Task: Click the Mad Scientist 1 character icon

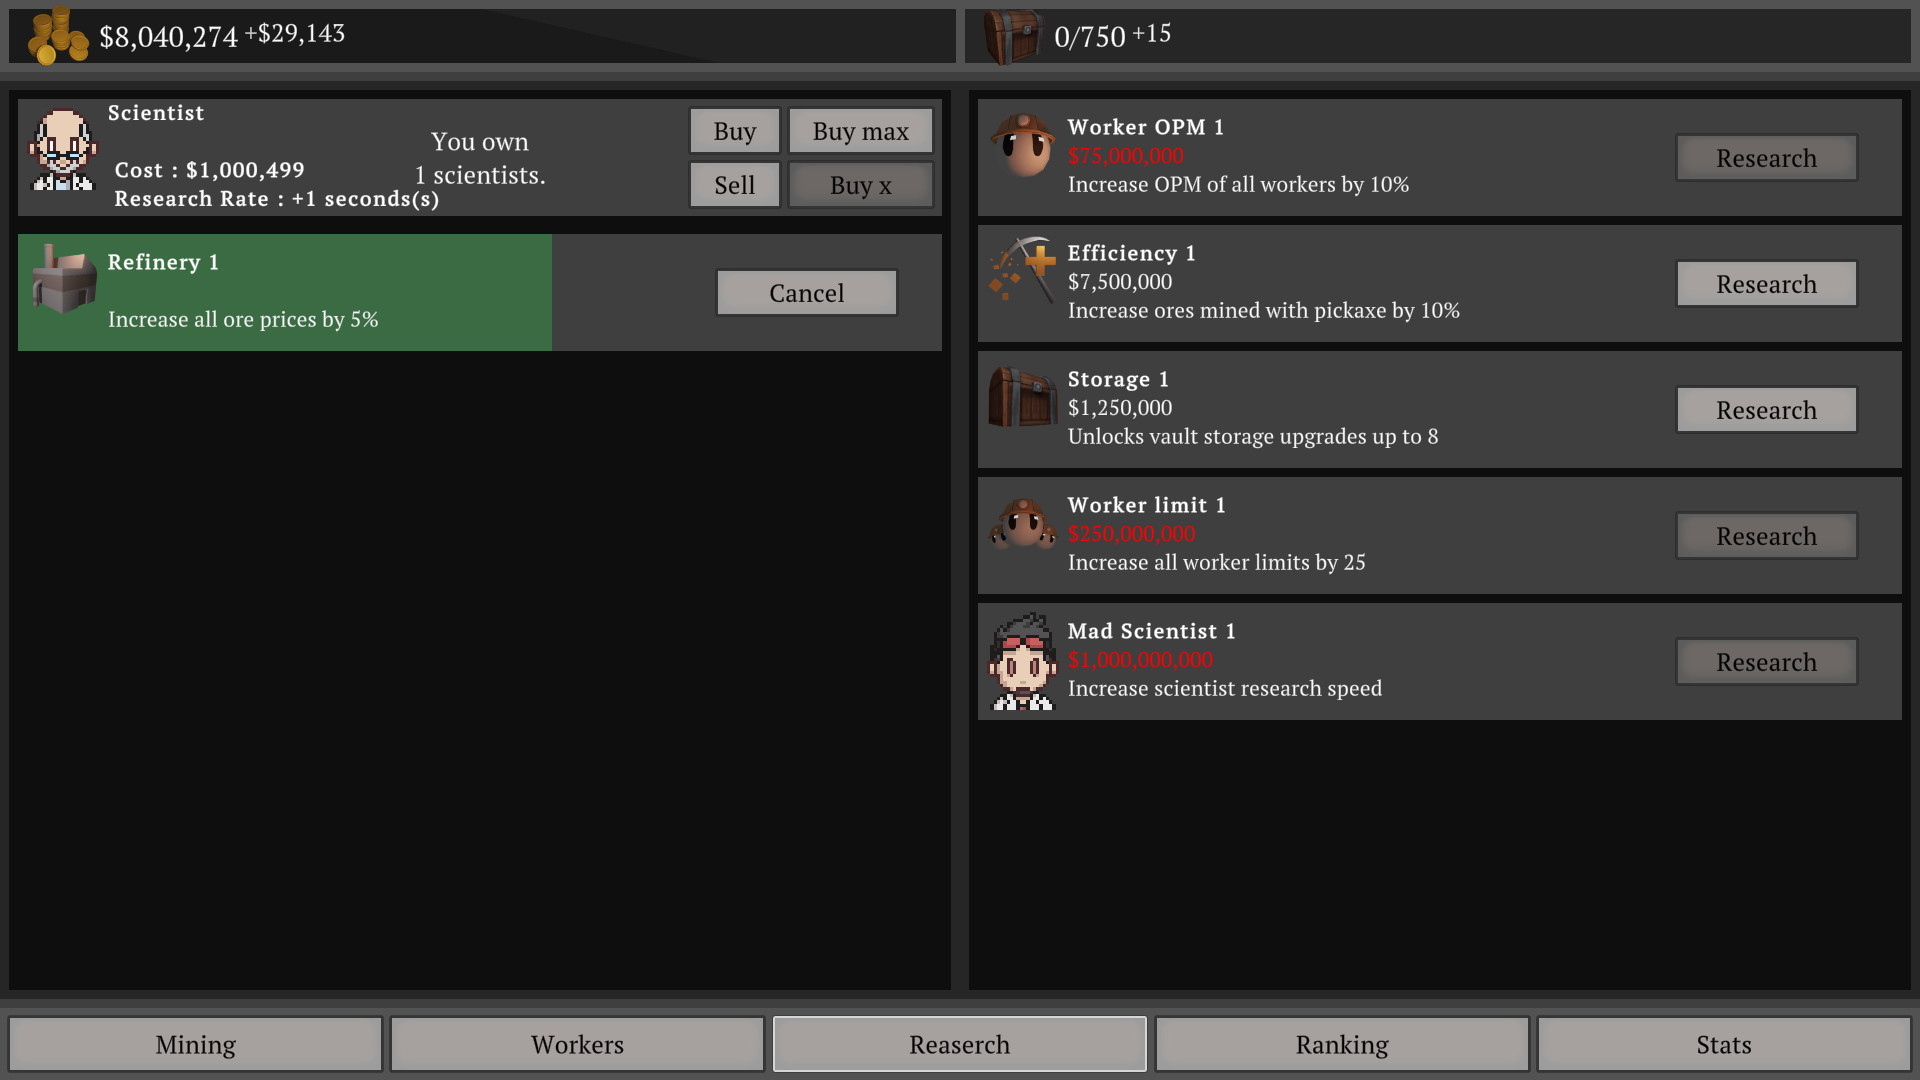Action: (1022, 659)
